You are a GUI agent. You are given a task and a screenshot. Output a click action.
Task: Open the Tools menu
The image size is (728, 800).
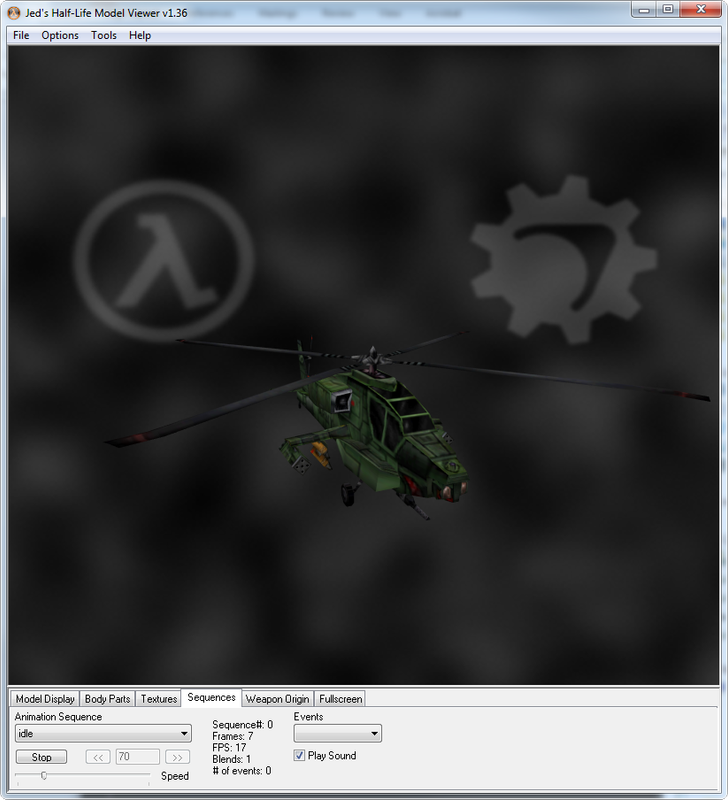click(104, 35)
